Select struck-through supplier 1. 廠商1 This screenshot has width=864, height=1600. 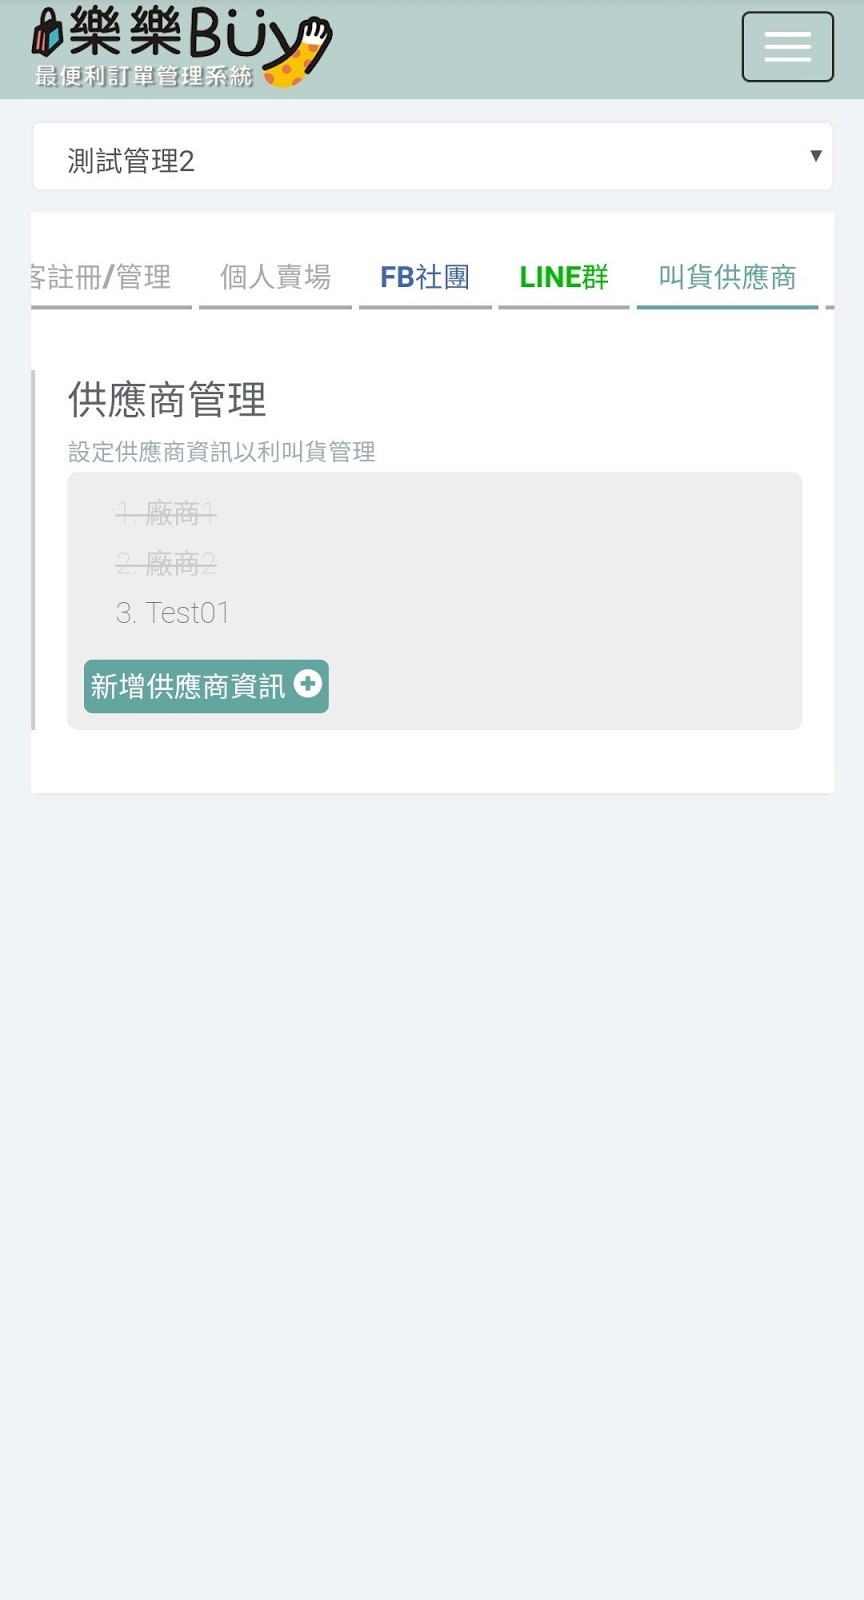coord(166,514)
